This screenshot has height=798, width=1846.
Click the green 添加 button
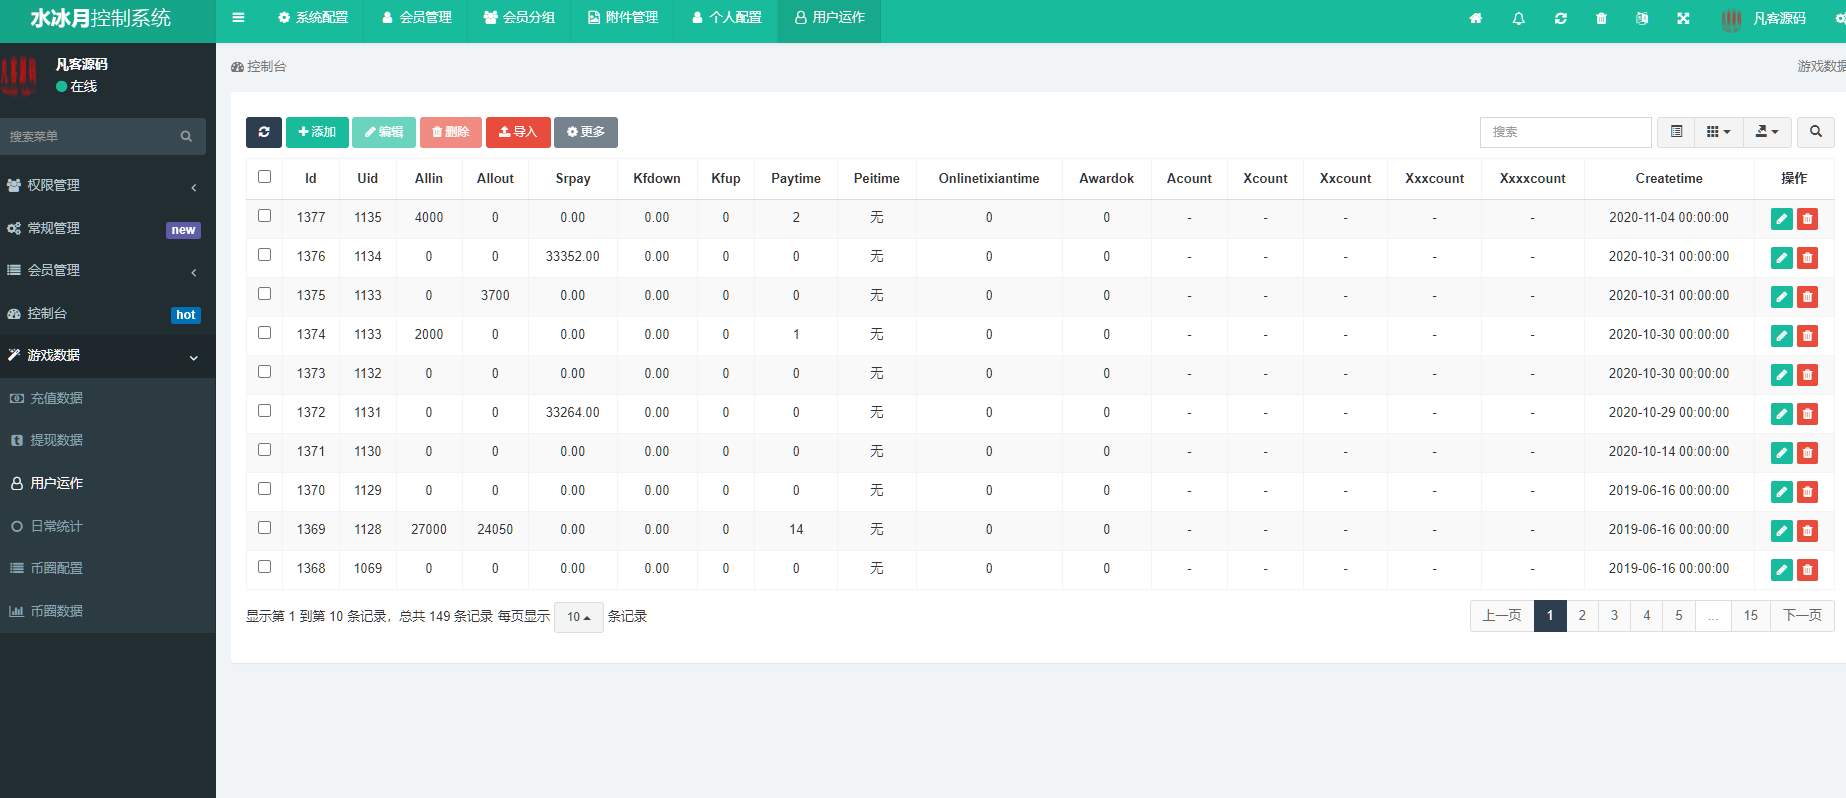(317, 132)
